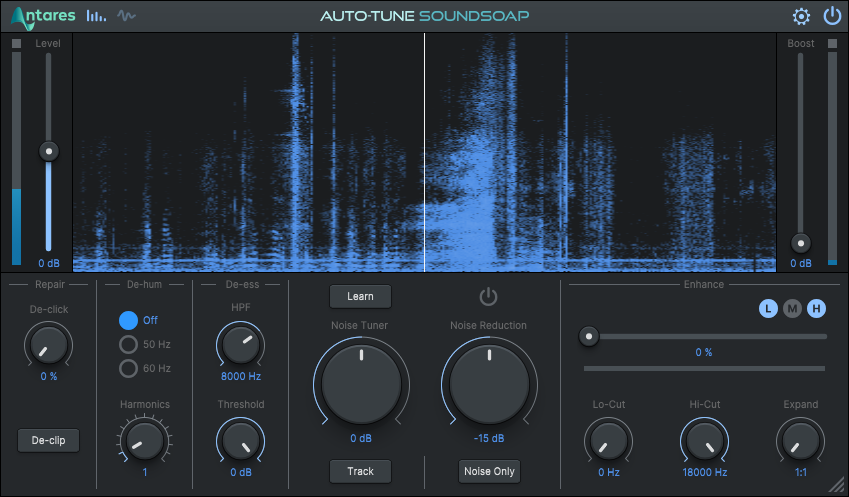Click the Noise Tuner 0 dB value
The image size is (849, 497).
tap(361, 439)
